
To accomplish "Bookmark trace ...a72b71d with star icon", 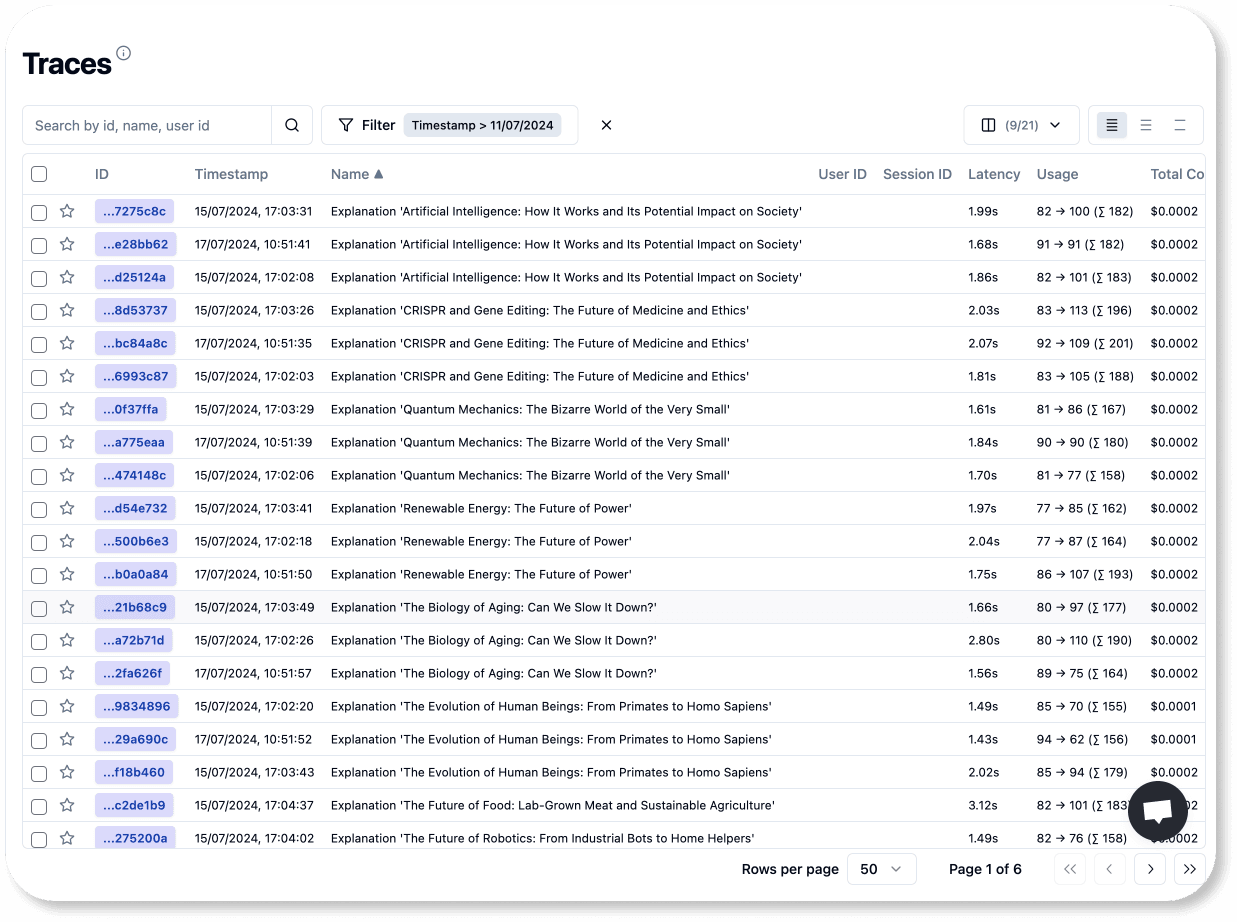I will point(67,640).
